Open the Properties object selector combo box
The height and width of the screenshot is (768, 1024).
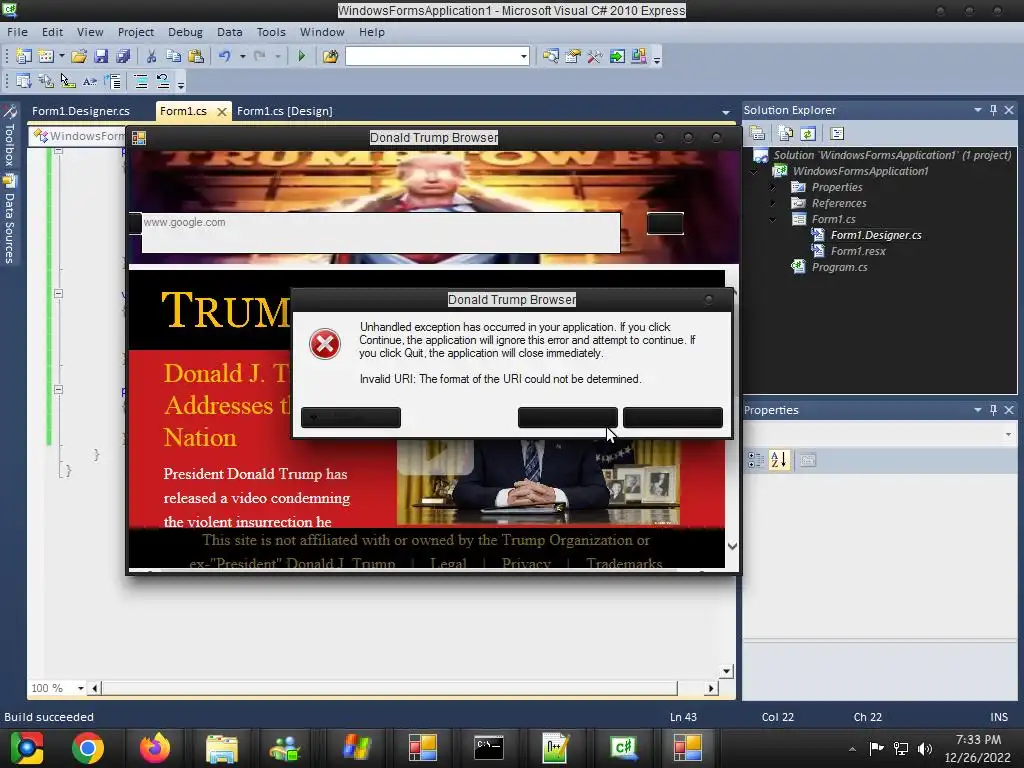880,434
